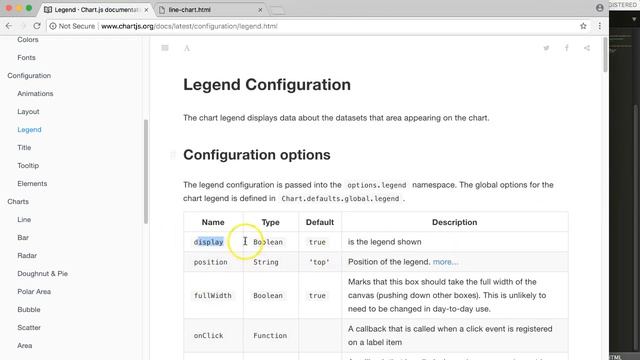Open the Bar chart docs
Viewport: 640px width, 360px height.
(23, 237)
